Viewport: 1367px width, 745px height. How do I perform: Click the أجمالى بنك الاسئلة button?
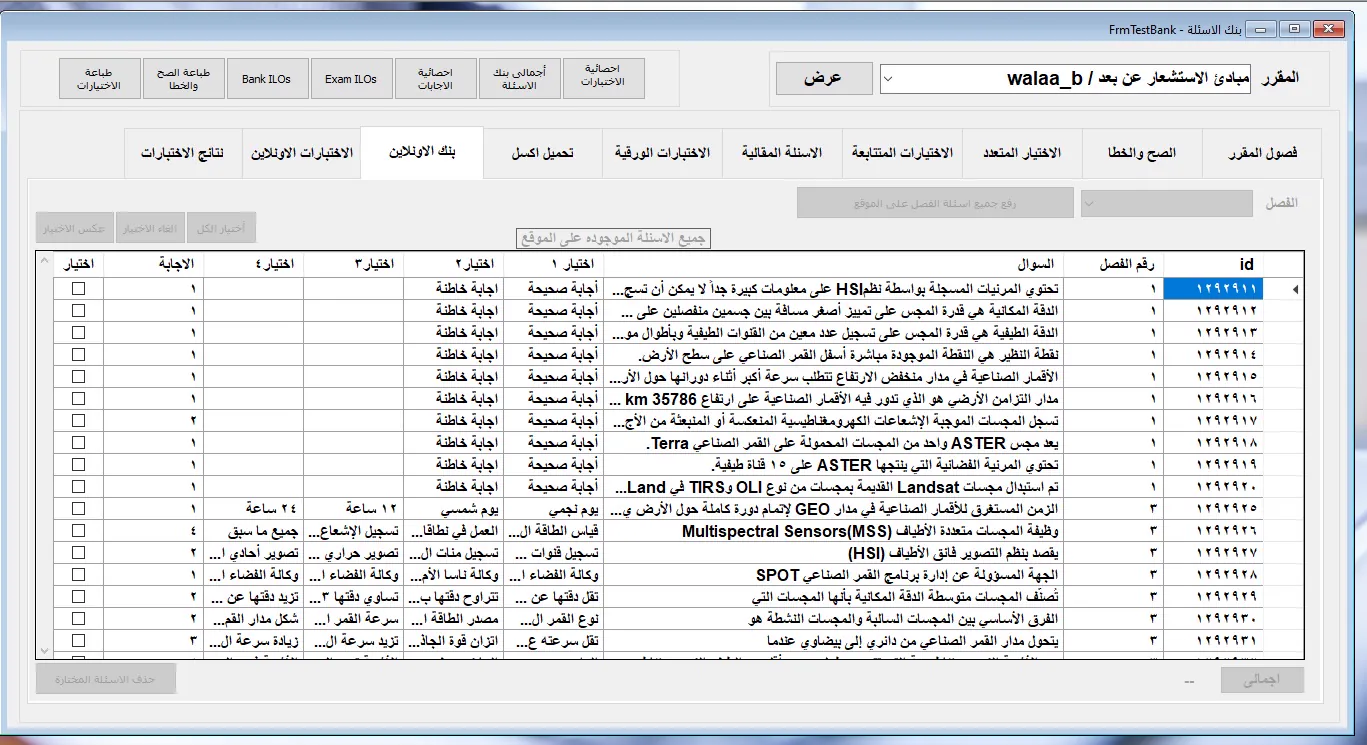coord(519,77)
